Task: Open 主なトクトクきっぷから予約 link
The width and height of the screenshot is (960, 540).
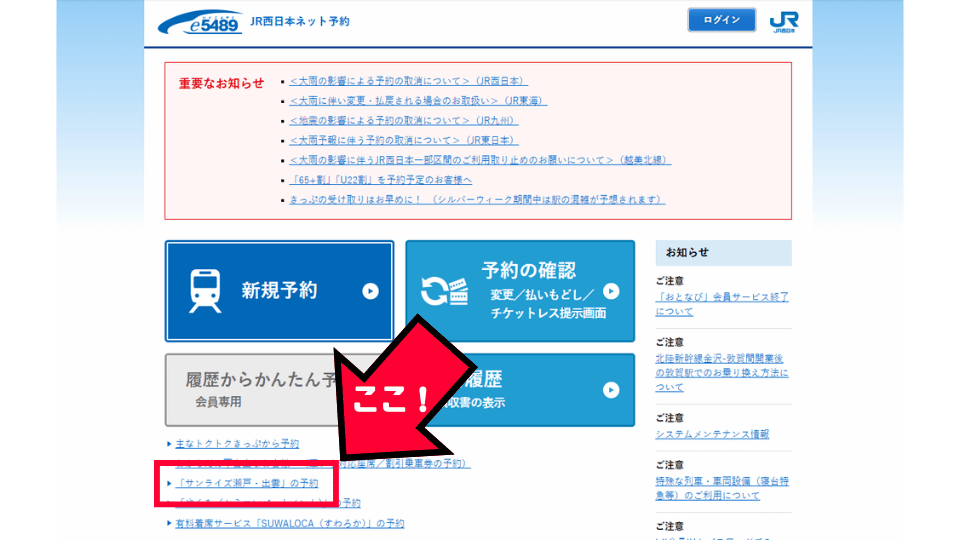Action: pyautogui.click(x=237, y=443)
